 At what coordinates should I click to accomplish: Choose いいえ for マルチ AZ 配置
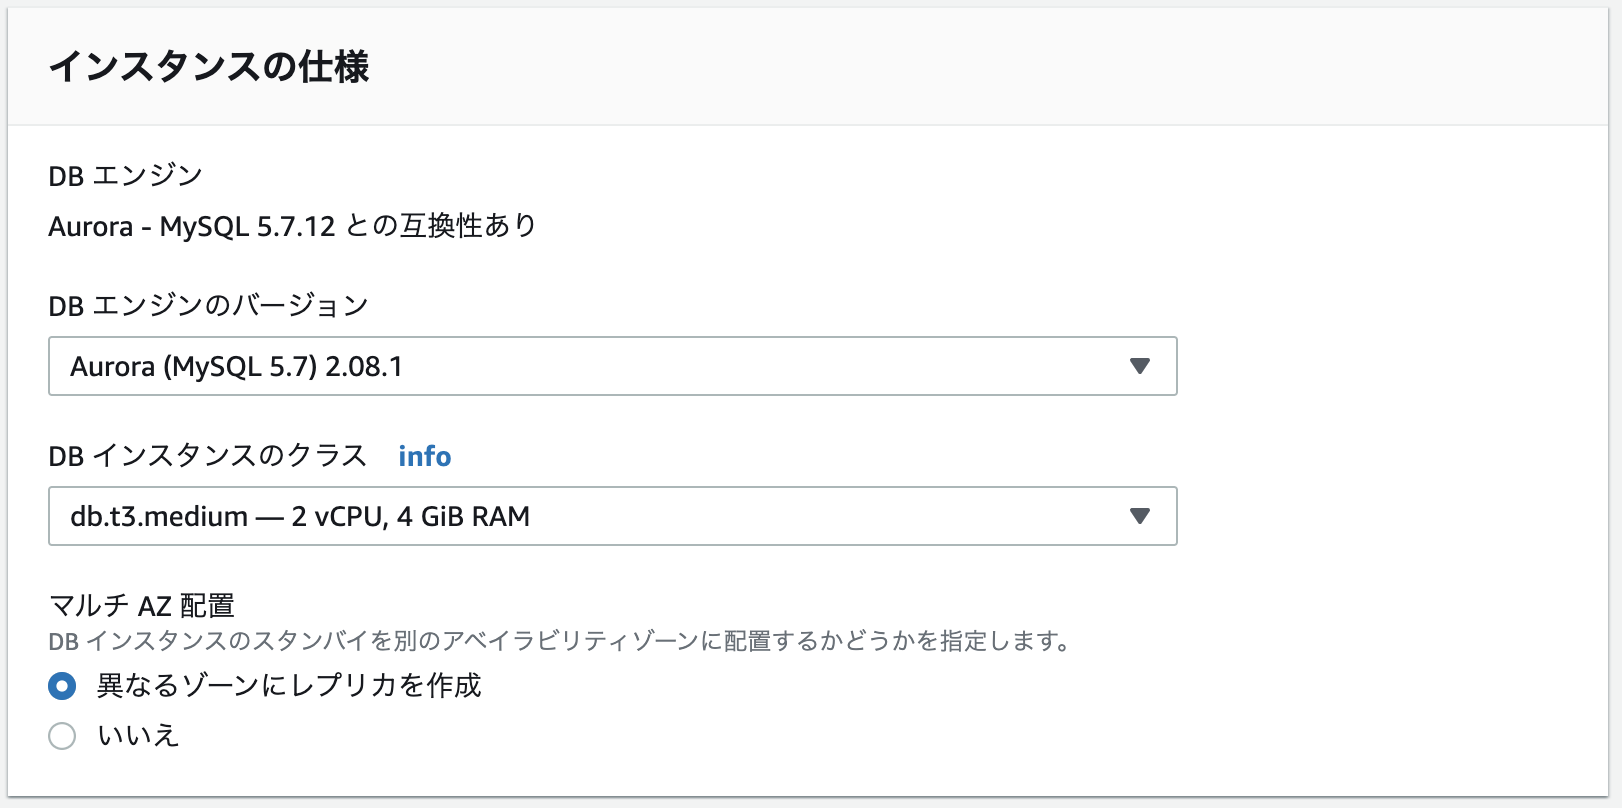point(62,735)
